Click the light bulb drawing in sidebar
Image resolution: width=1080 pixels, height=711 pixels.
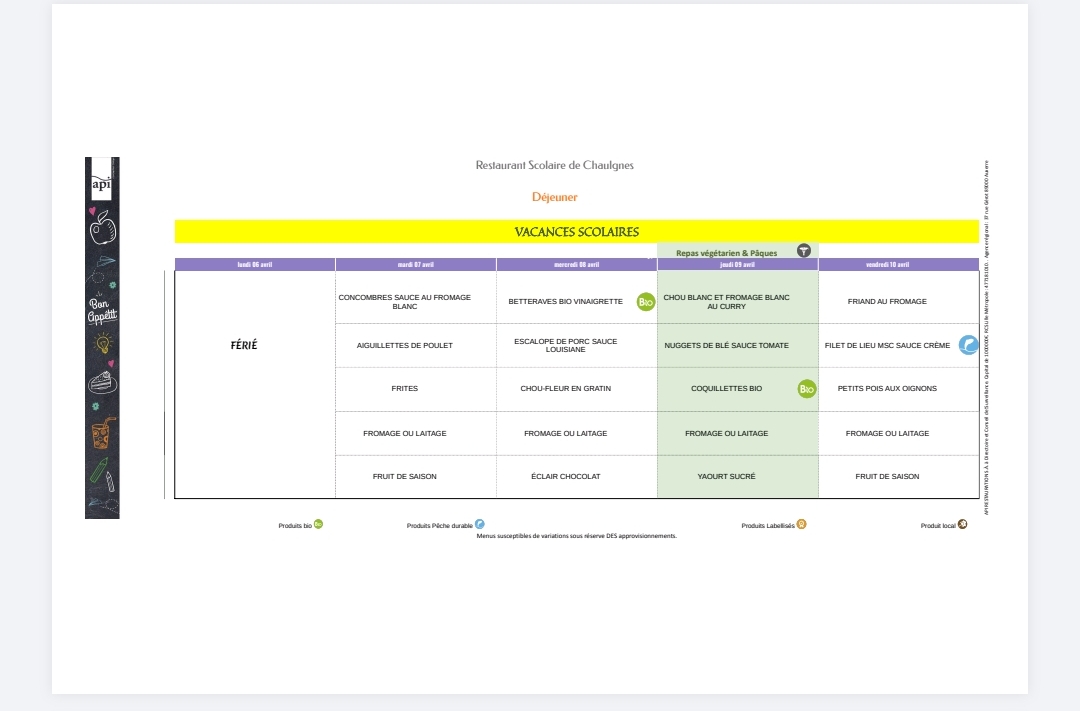pos(102,344)
